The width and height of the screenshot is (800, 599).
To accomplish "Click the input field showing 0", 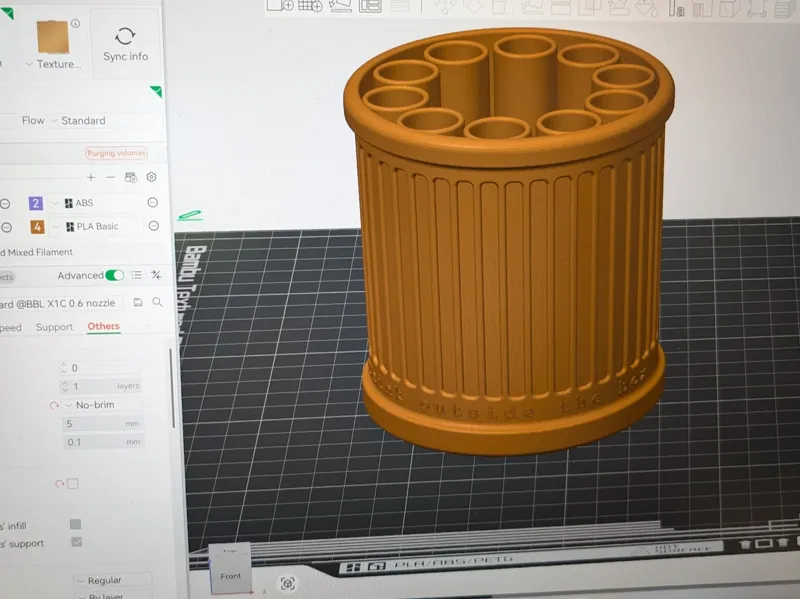I will point(101,368).
